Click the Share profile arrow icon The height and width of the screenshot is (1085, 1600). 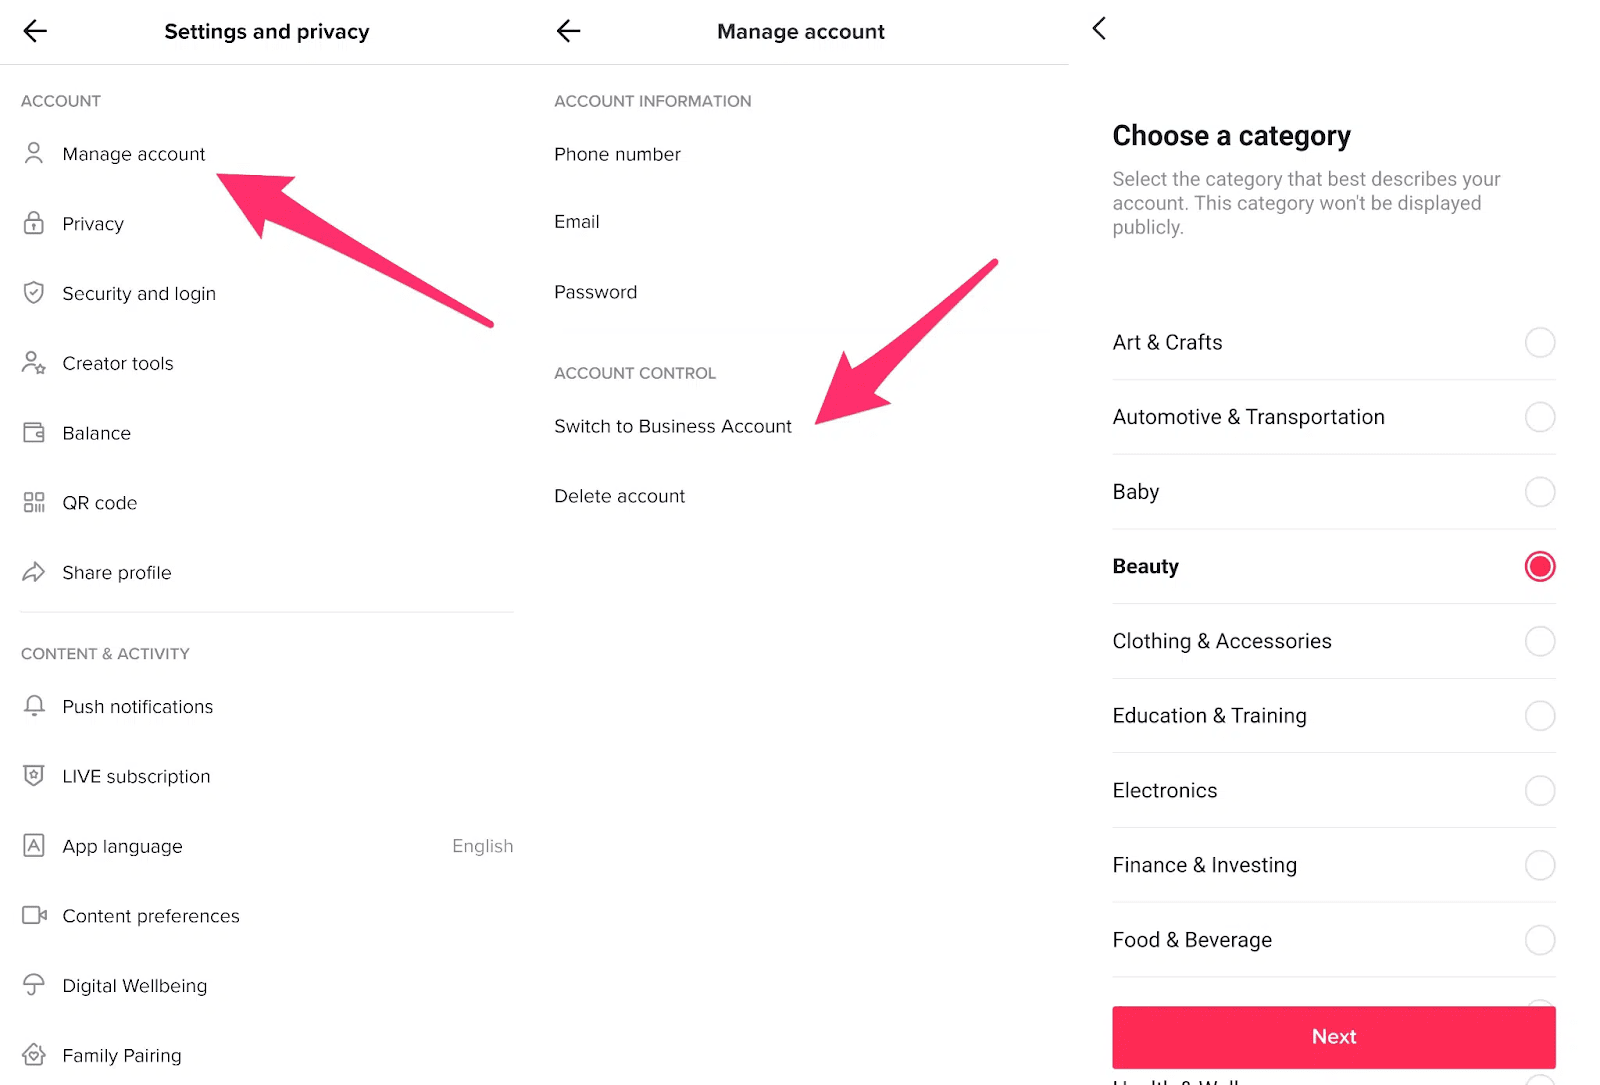coord(33,572)
